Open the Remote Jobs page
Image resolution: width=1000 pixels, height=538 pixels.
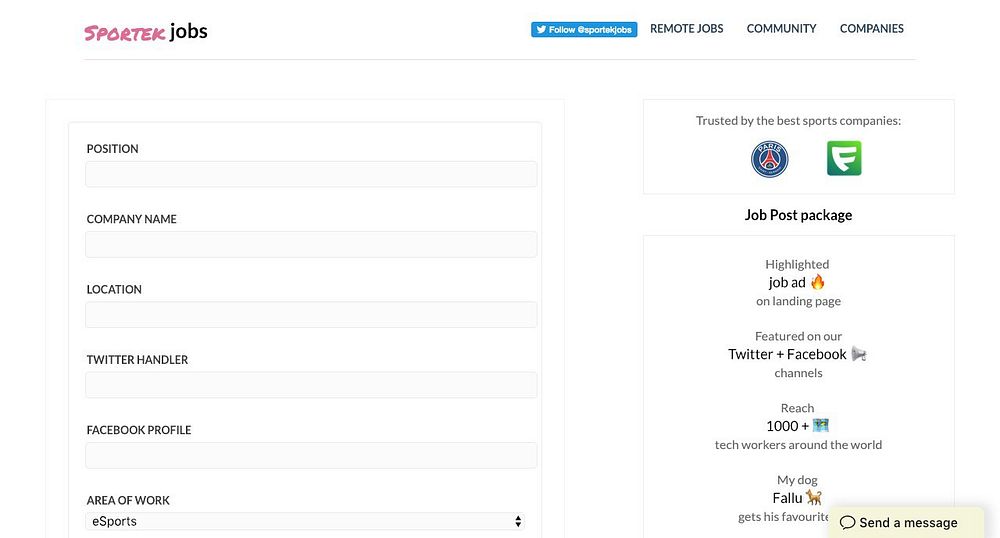pos(686,29)
